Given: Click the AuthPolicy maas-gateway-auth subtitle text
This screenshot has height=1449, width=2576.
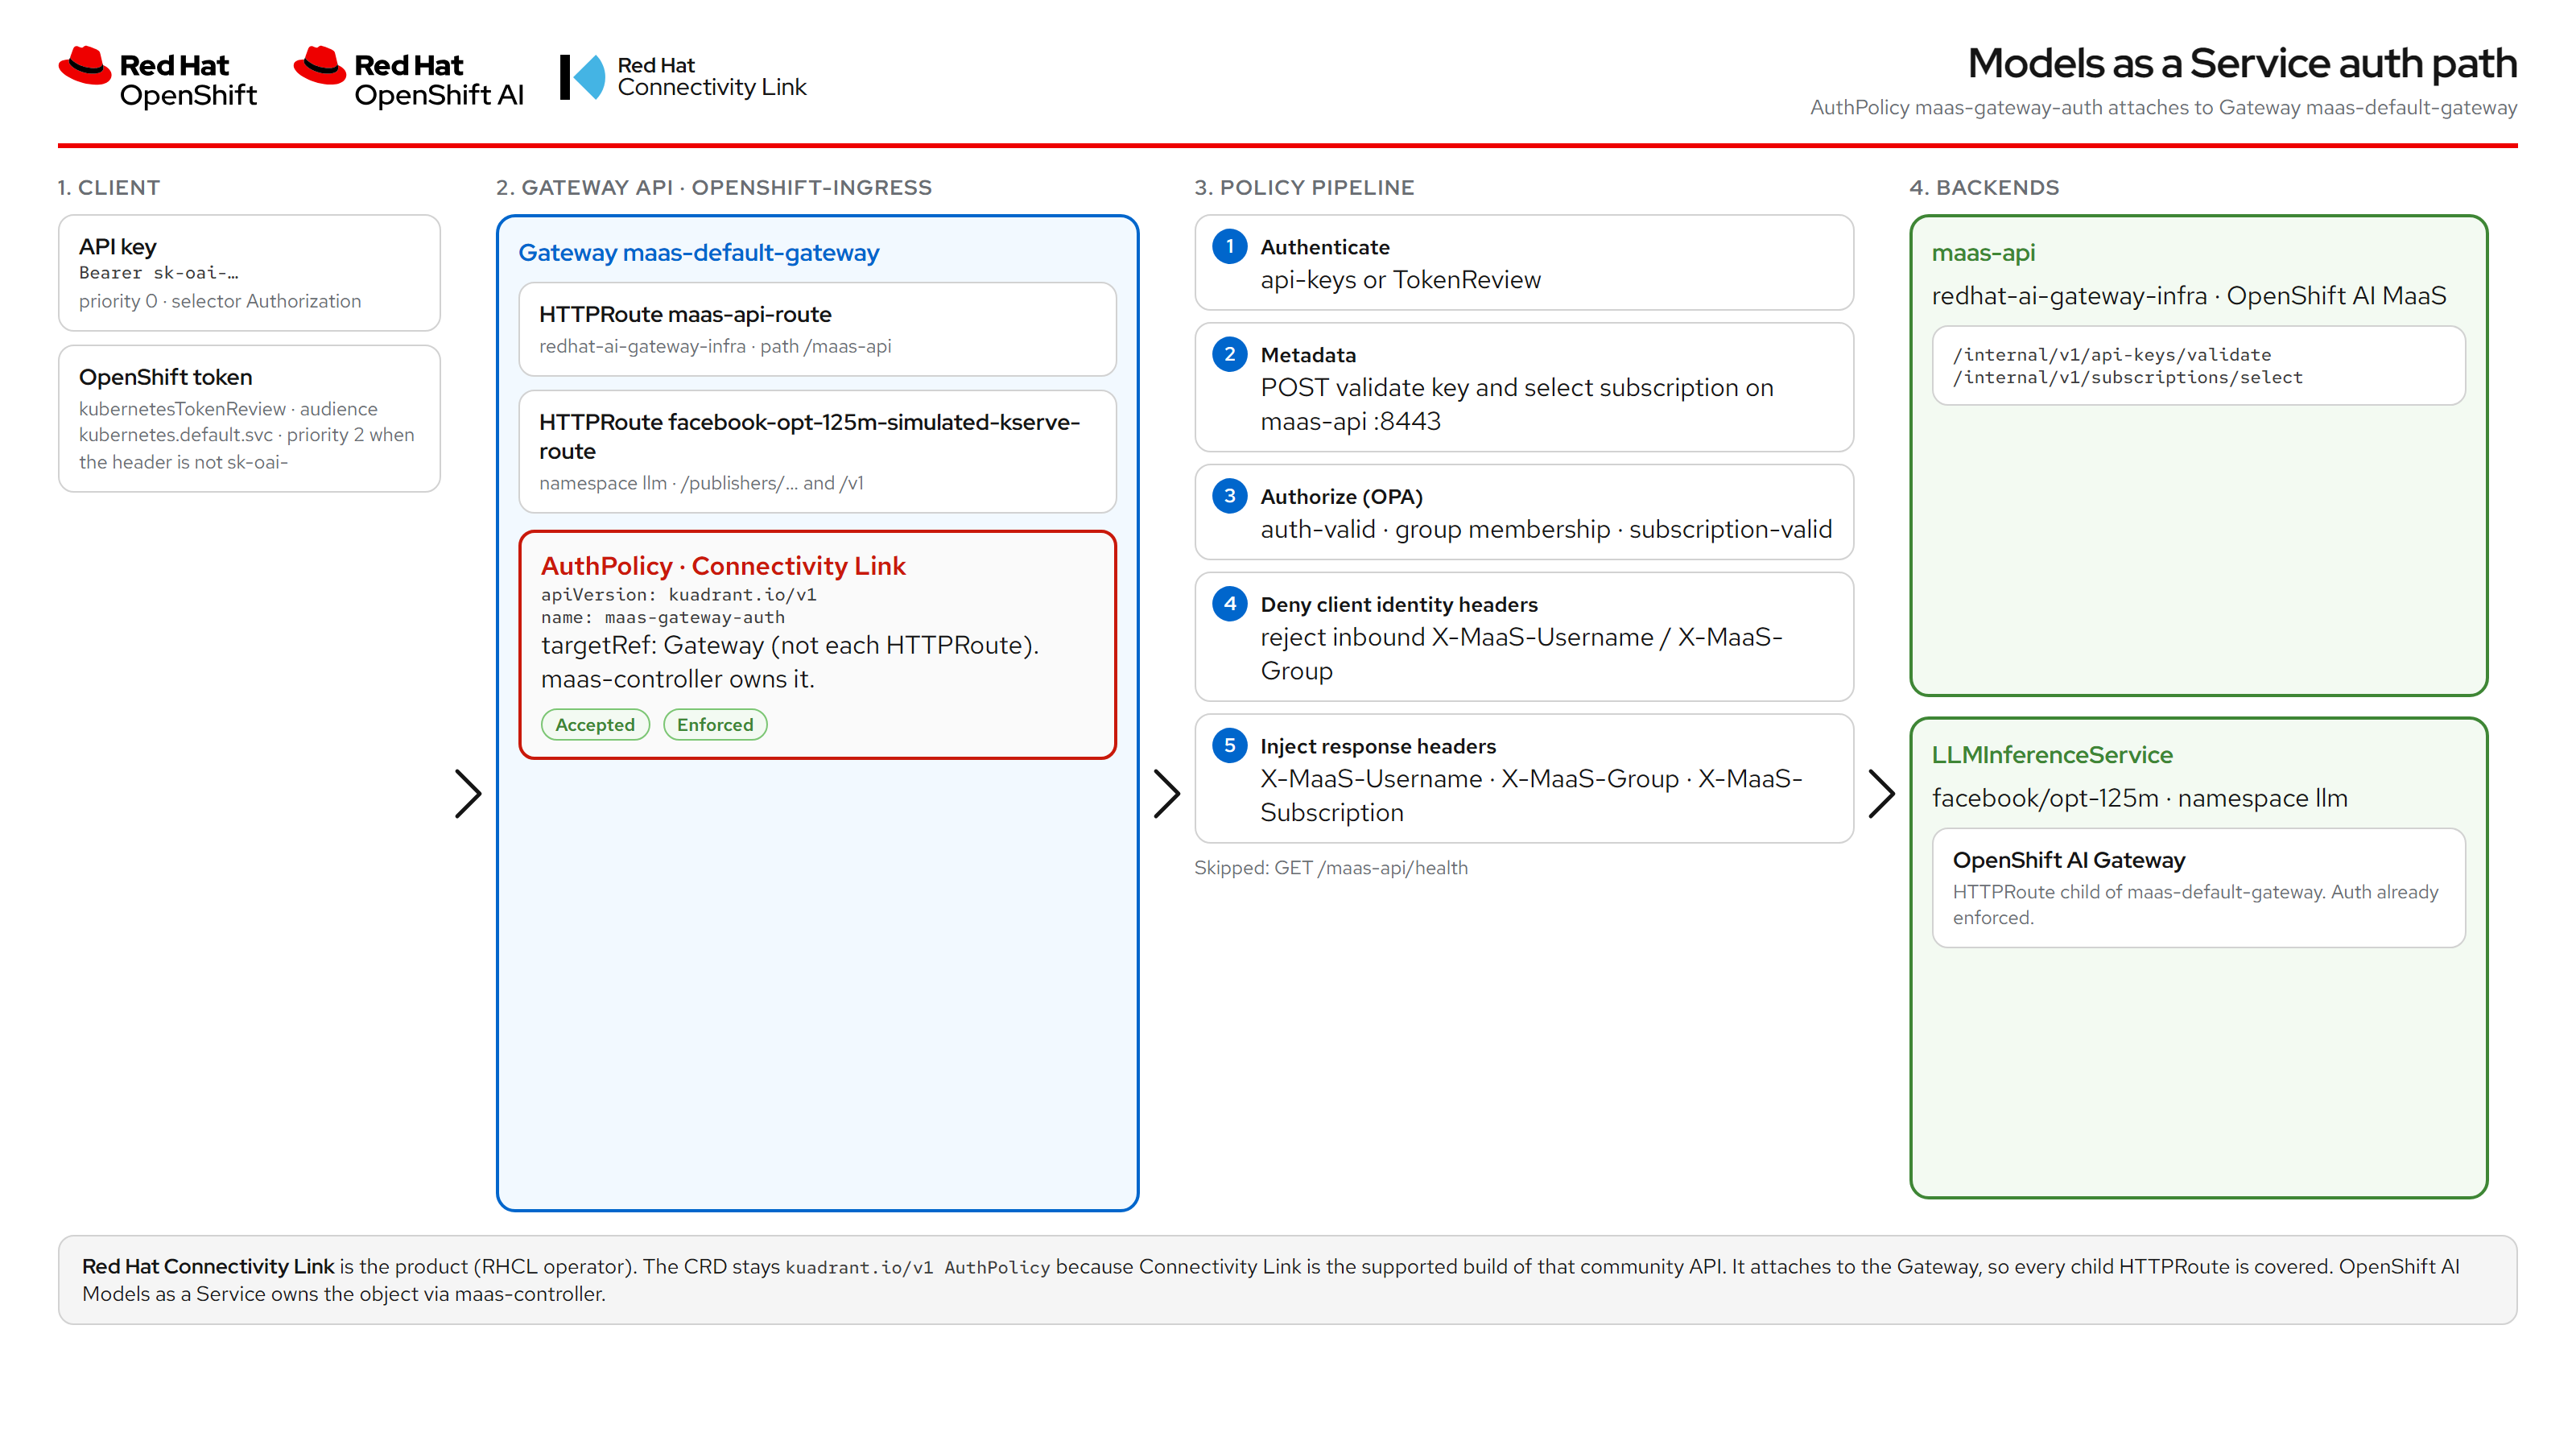Looking at the screenshot, I should coord(2163,107).
